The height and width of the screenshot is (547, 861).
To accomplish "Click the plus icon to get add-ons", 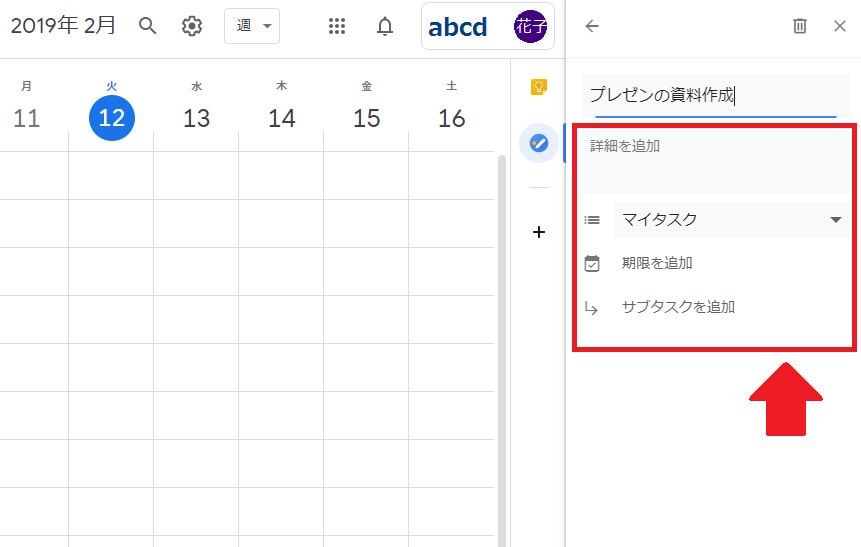I will pyautogui.click(x=539, y=232).
